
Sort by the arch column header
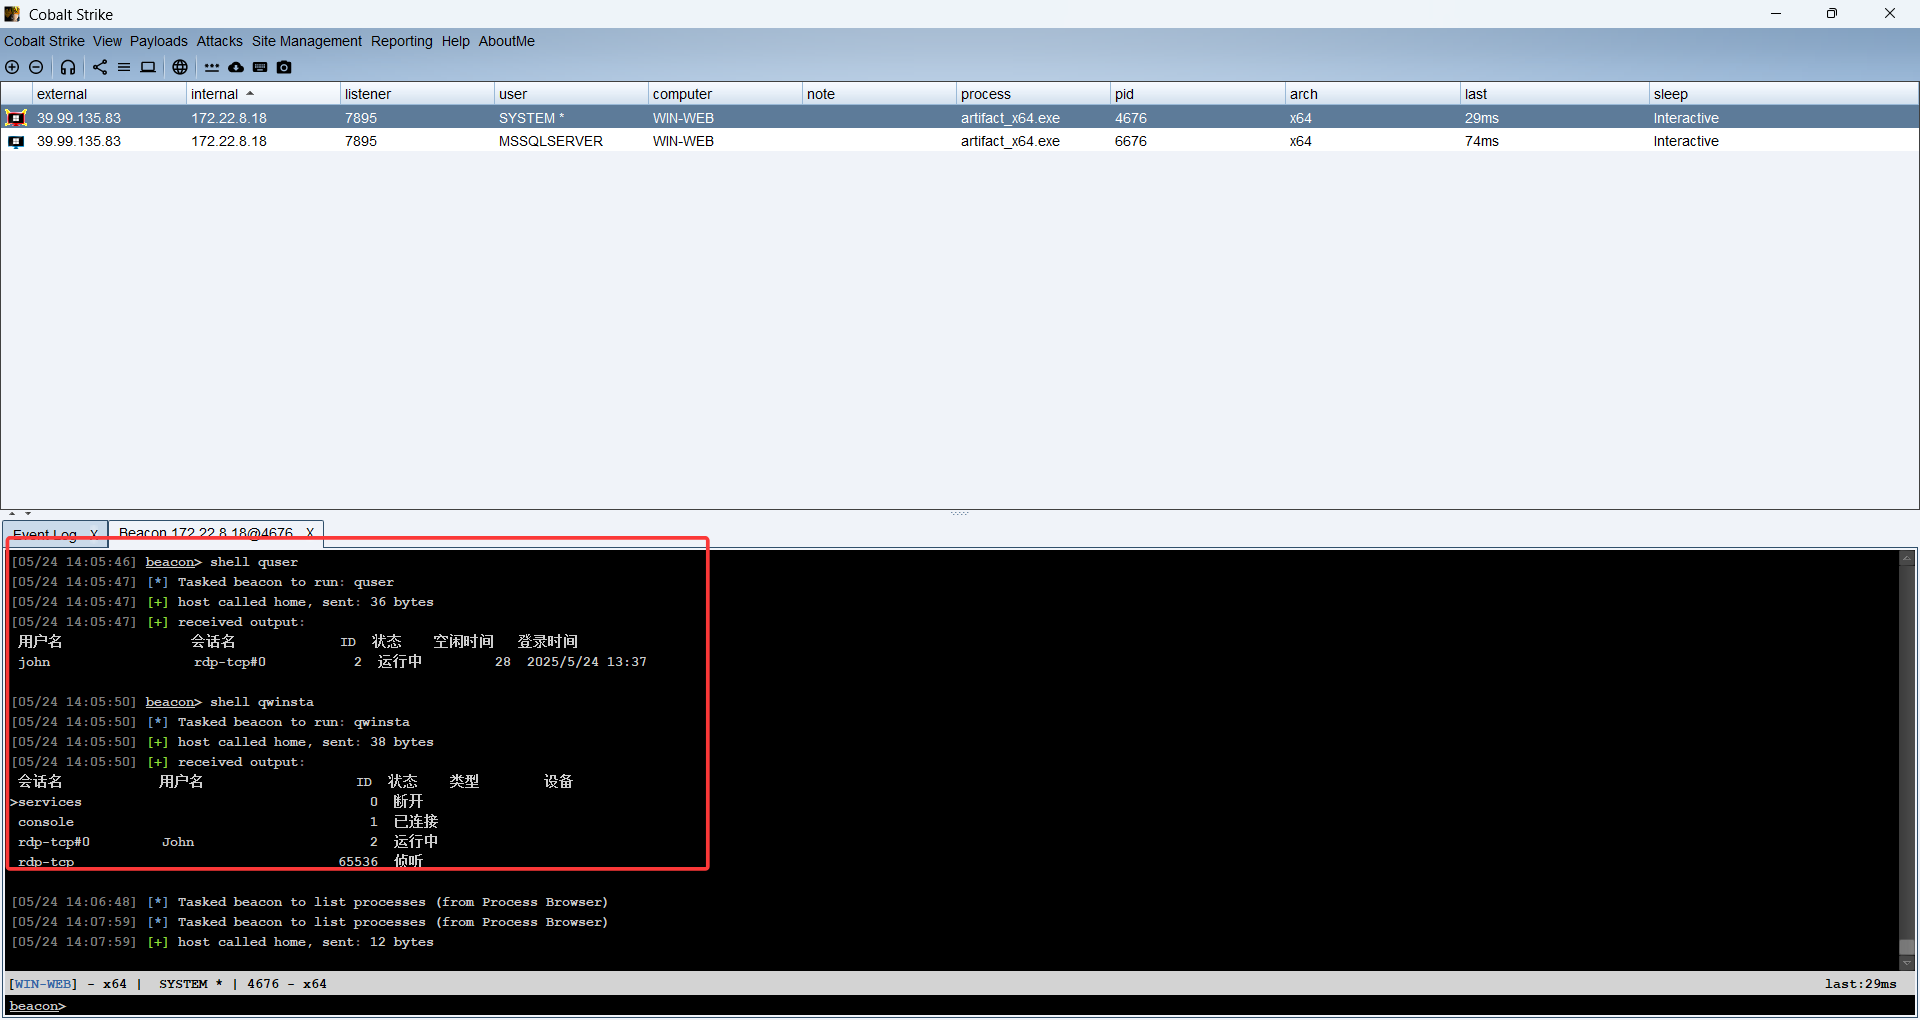point(1373,94)
